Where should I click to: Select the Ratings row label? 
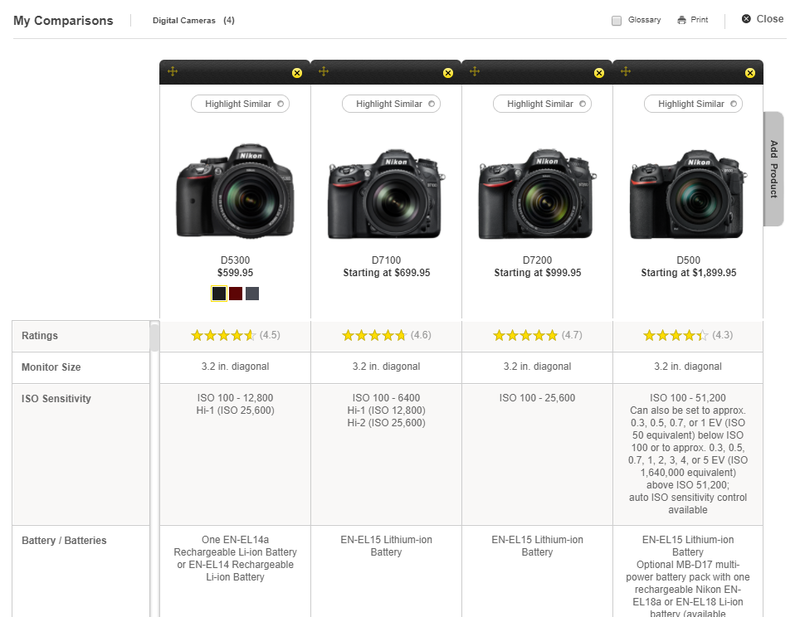point(40,336)
